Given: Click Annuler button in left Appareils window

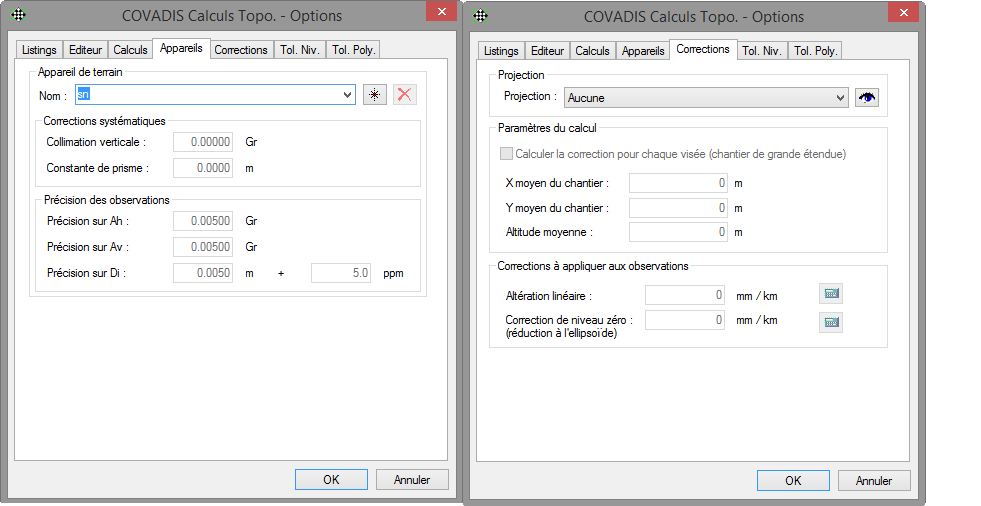Looking at the screenshot, I should tap(412, 480).
